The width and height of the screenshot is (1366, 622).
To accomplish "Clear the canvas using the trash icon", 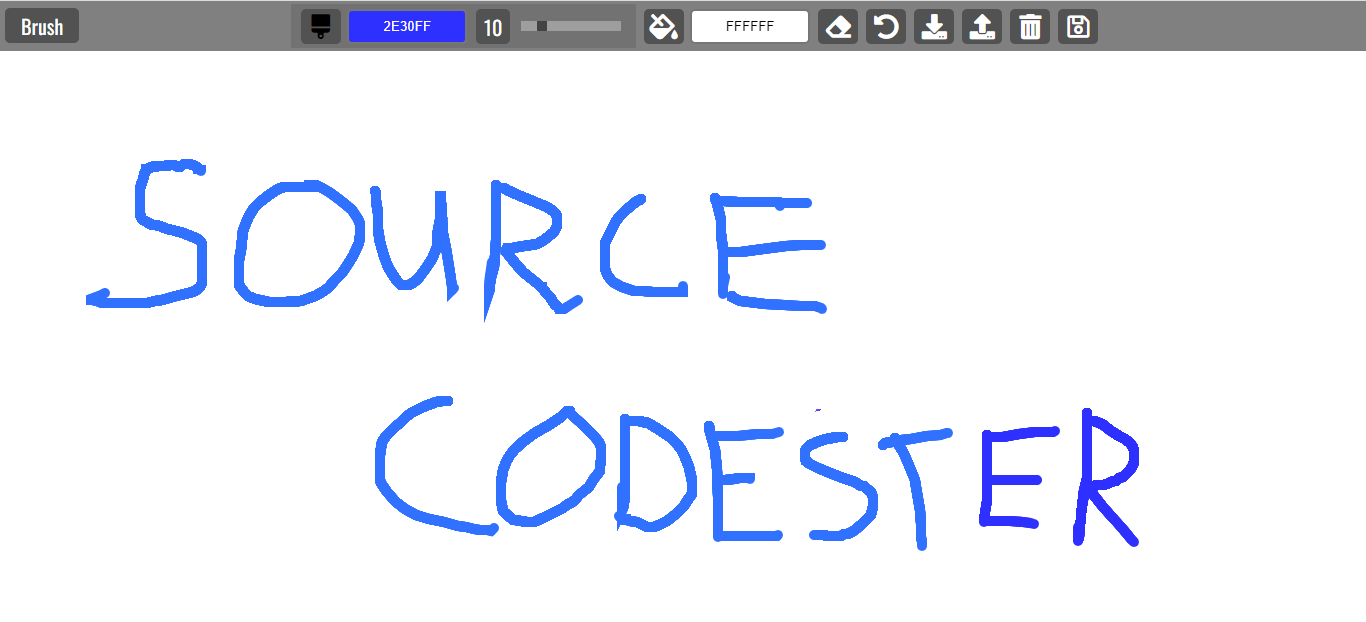I will coord(1030,26).
